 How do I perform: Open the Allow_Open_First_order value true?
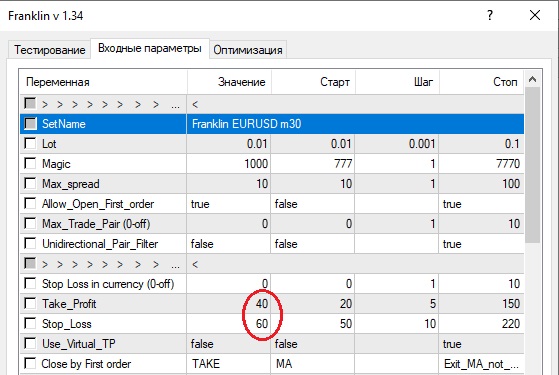(x=229, y=204)
